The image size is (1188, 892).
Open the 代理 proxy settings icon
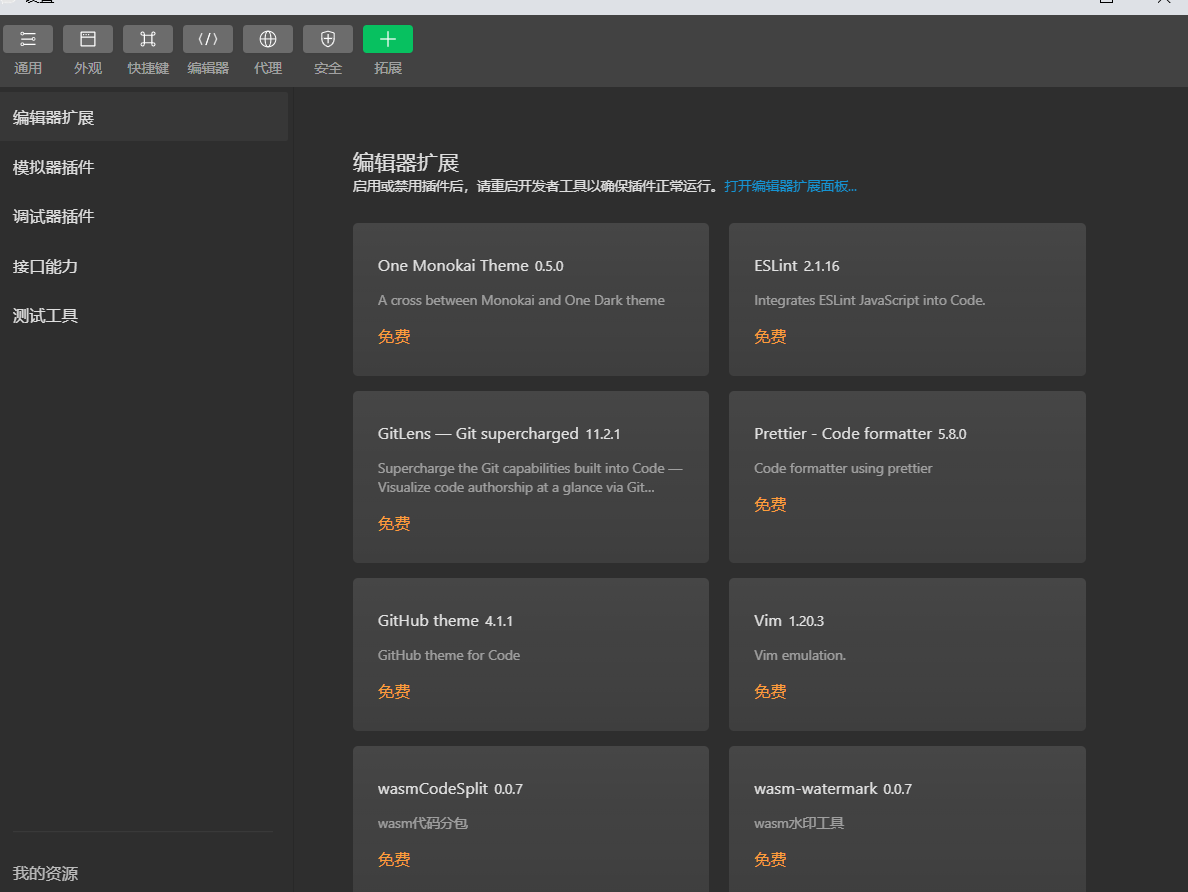[267, 39]
